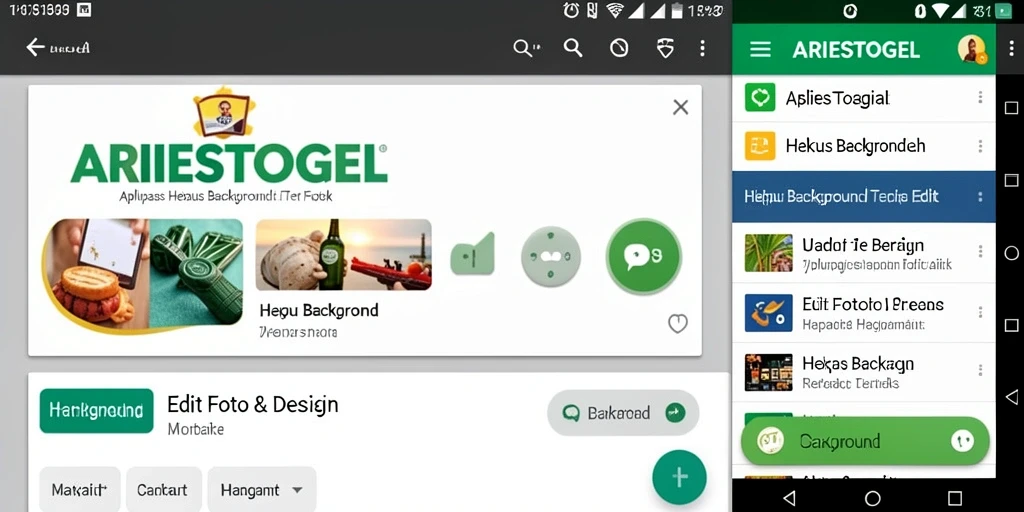
Task: Close the ARIESTOGEL card with the X
Action: [680, 107]
